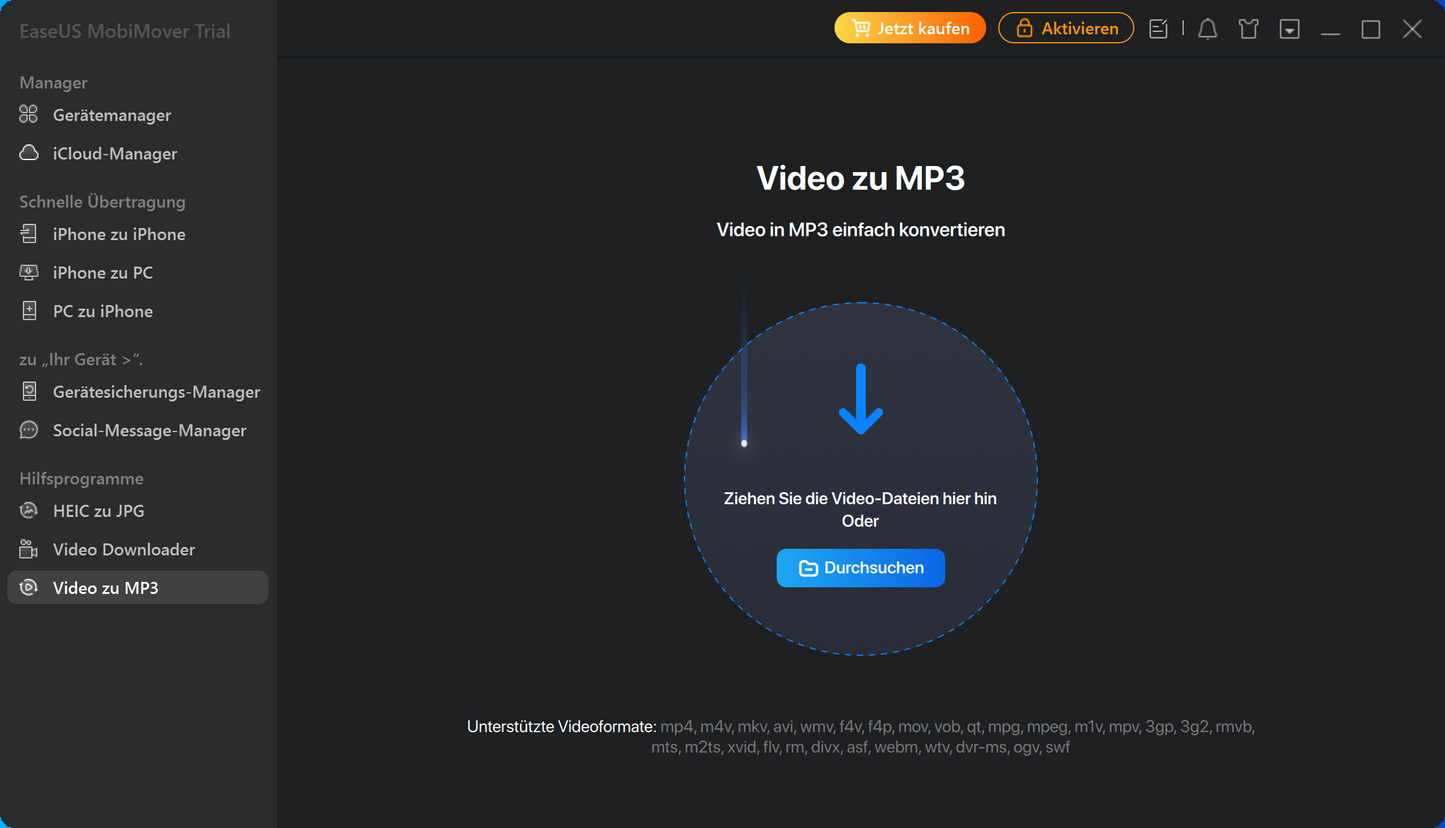Click the Jetzt kaufen button
This screenshot has width=1445, height=828.
[909, 28]
